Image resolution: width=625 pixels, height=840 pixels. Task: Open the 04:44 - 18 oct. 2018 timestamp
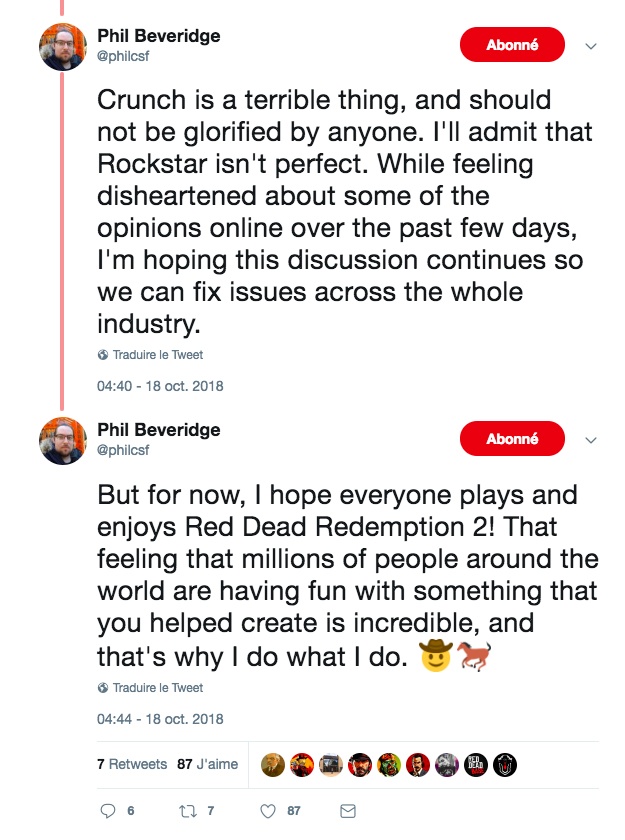pyautogui.click(x=160, y=718)
